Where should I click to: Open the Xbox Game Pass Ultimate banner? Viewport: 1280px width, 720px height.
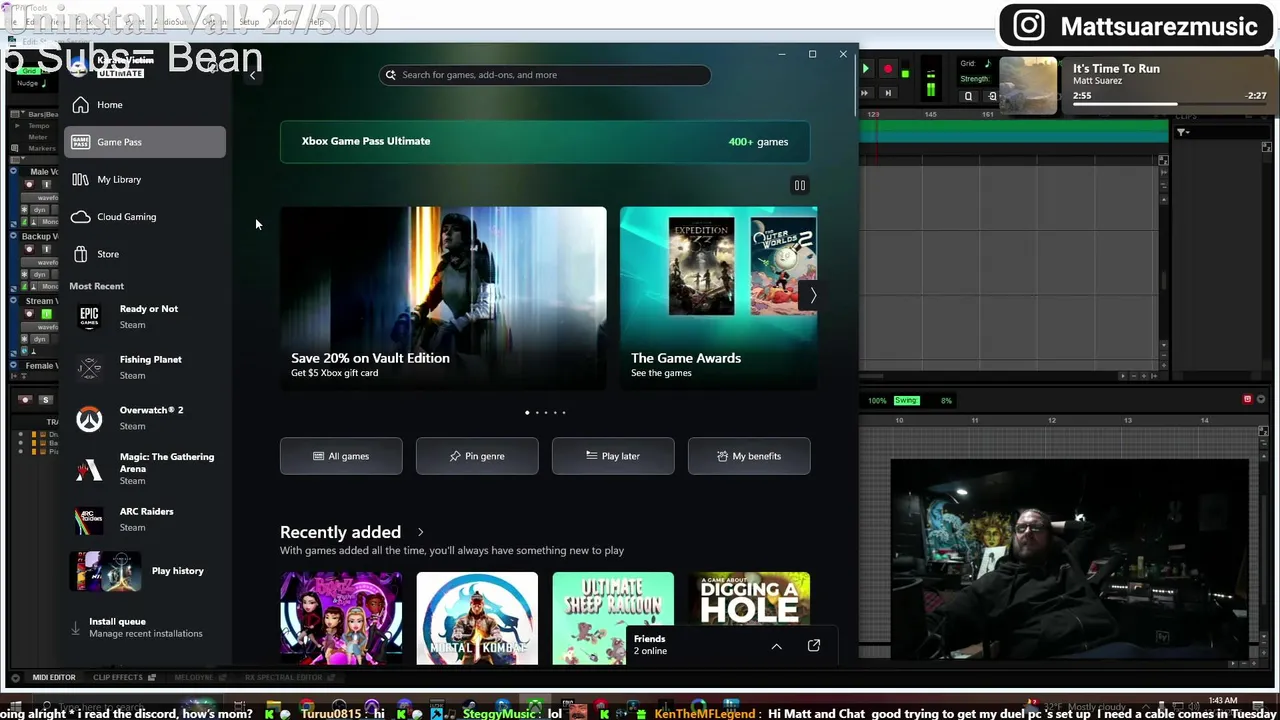click(545, 141)
